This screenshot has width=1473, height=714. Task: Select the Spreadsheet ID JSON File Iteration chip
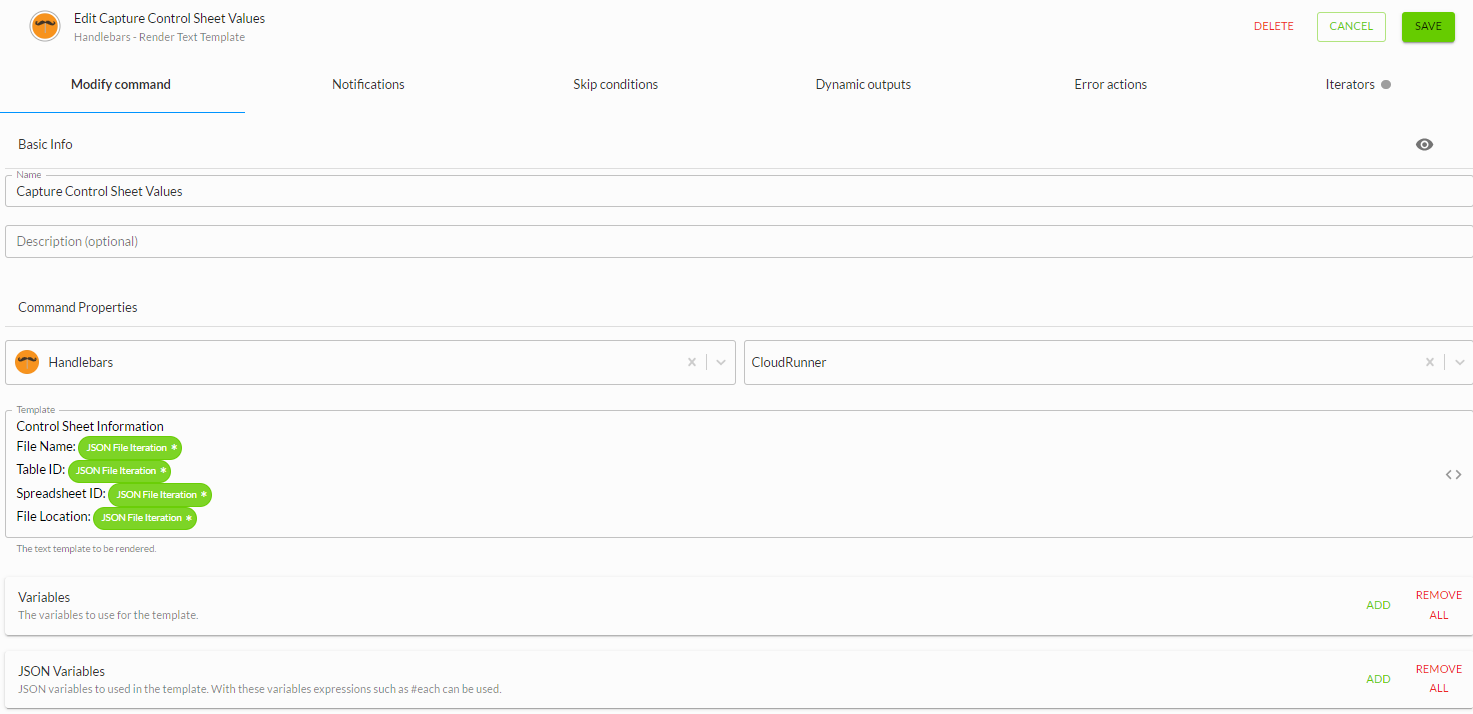[x=160, y=495]
